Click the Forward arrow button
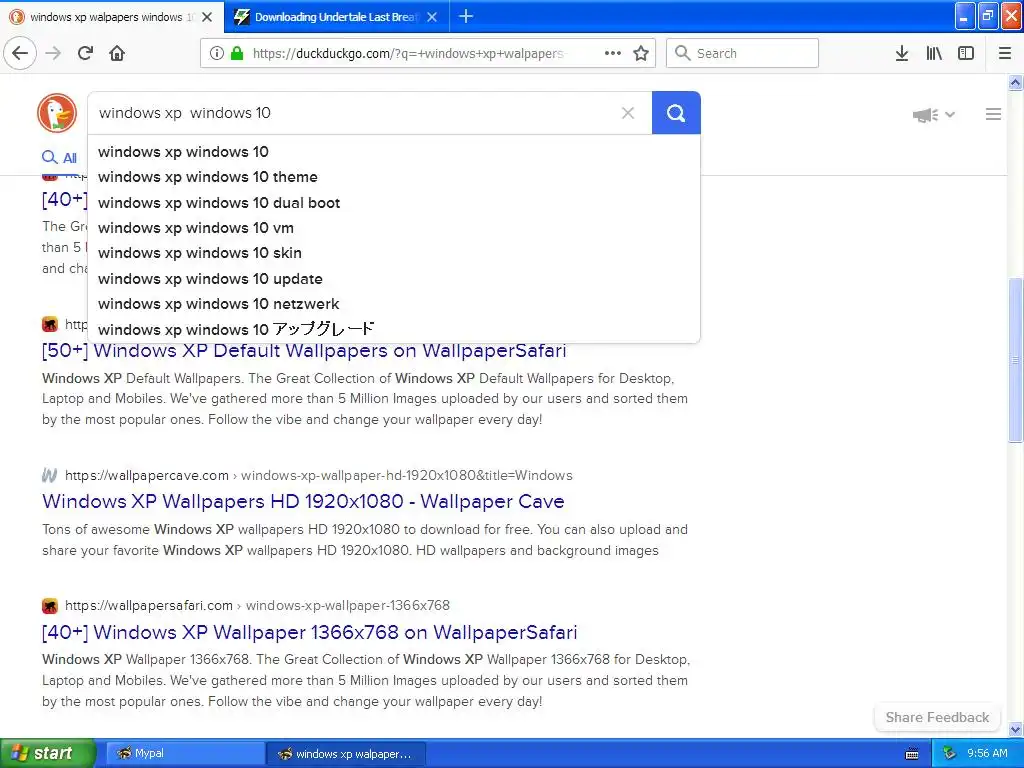Image resolution: width=1024 pixels, height=768 pixels. (53, 53)
